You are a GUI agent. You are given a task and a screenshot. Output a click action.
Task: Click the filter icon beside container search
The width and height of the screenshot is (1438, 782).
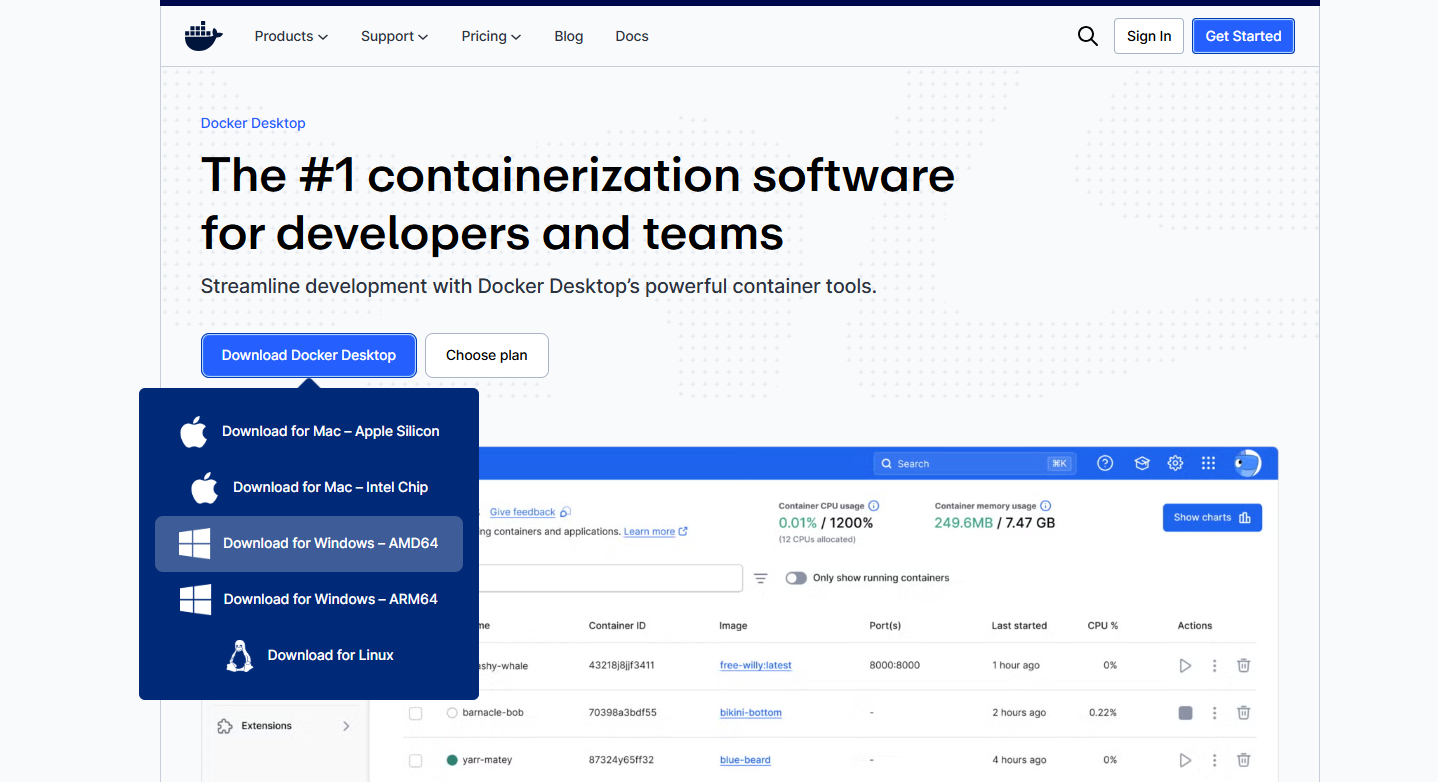pyautogui.click(x=761, y=578)
